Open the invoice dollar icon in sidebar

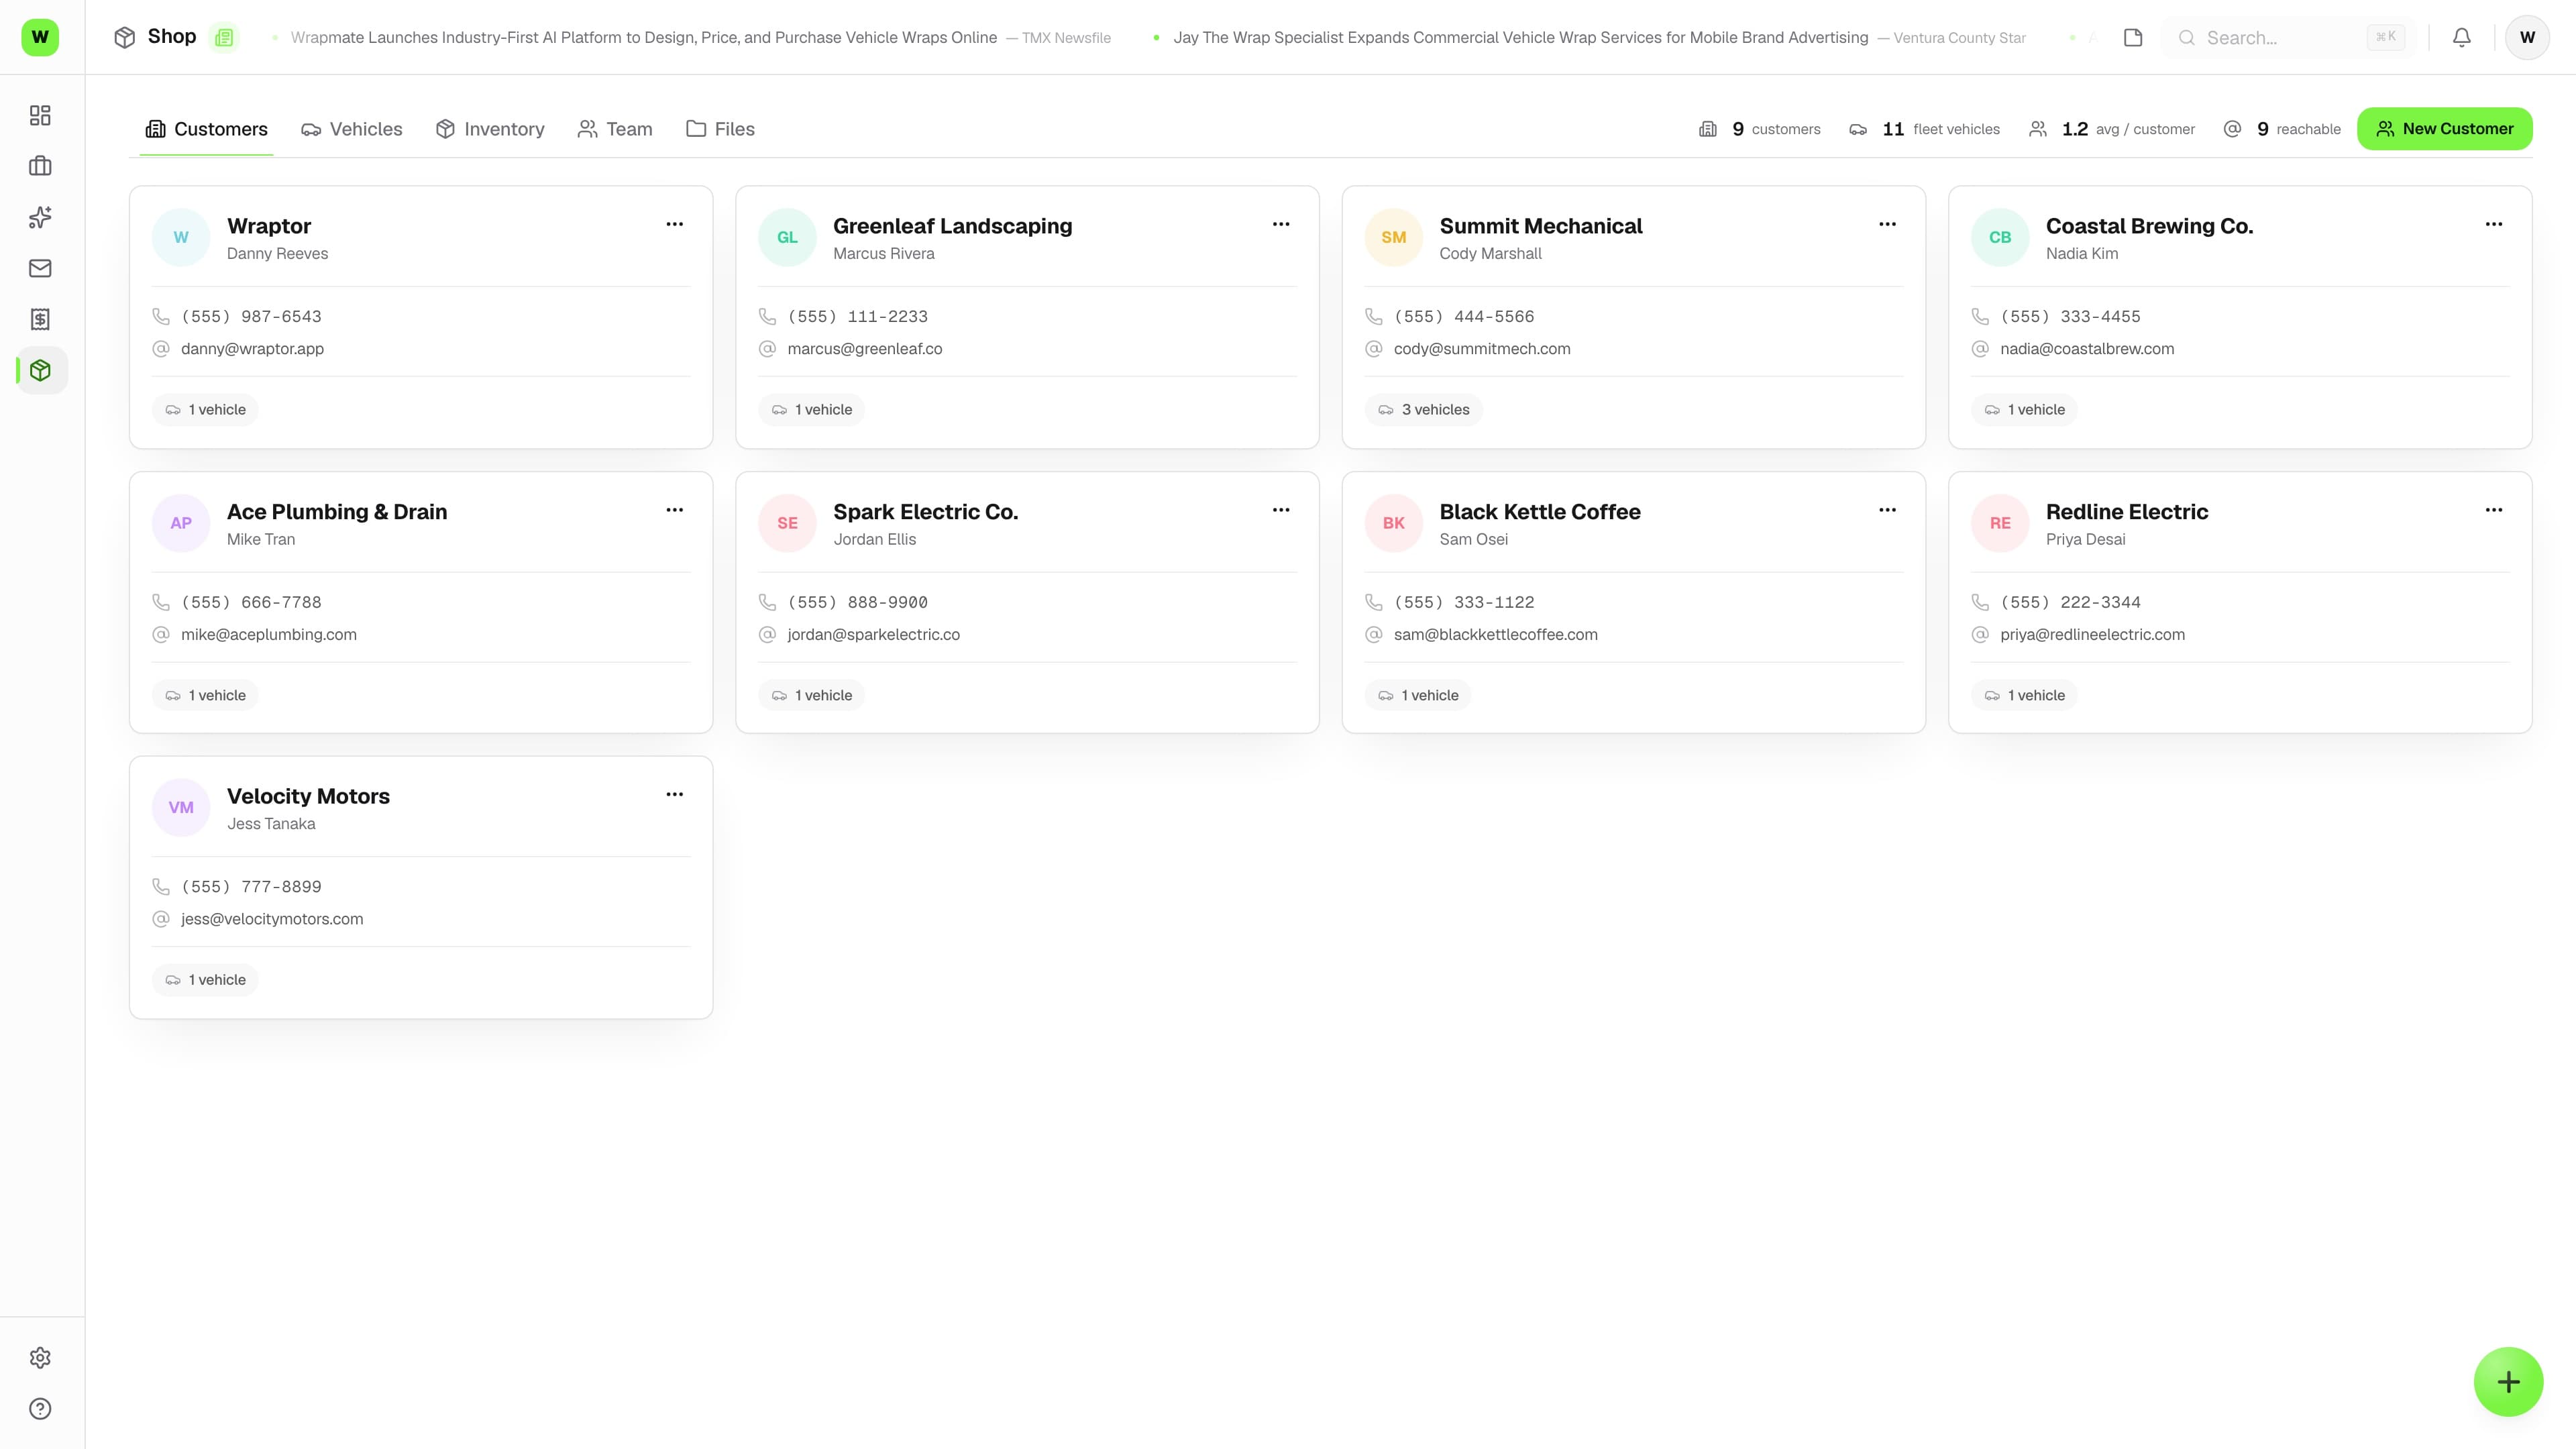40,319
